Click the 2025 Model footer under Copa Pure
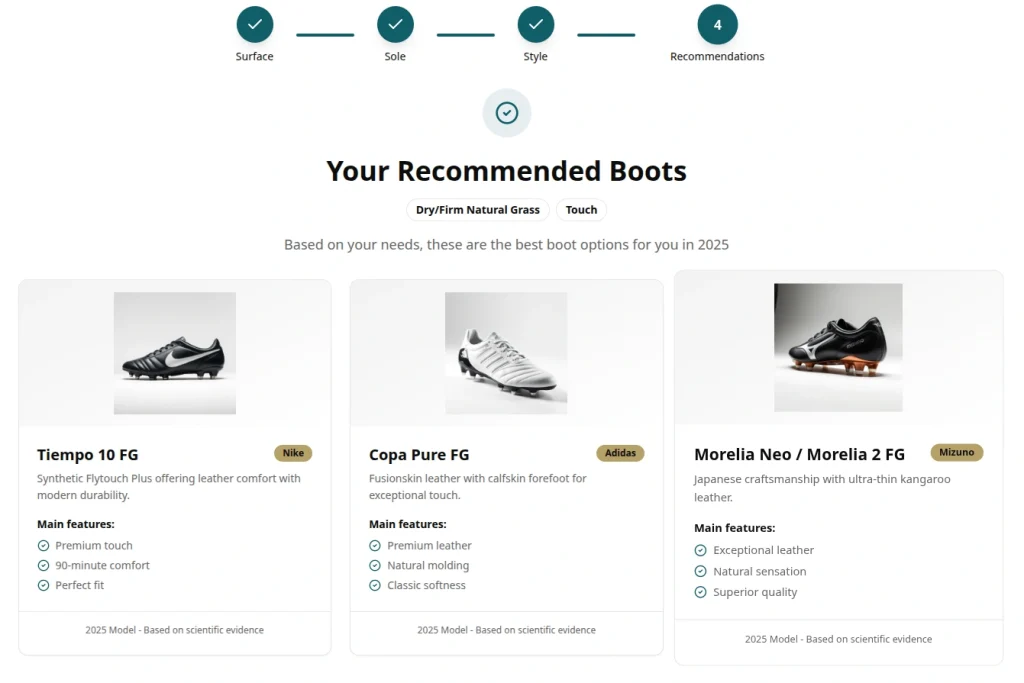The height and width of the screenshot is (683, 1024). [x=505, y=630]
